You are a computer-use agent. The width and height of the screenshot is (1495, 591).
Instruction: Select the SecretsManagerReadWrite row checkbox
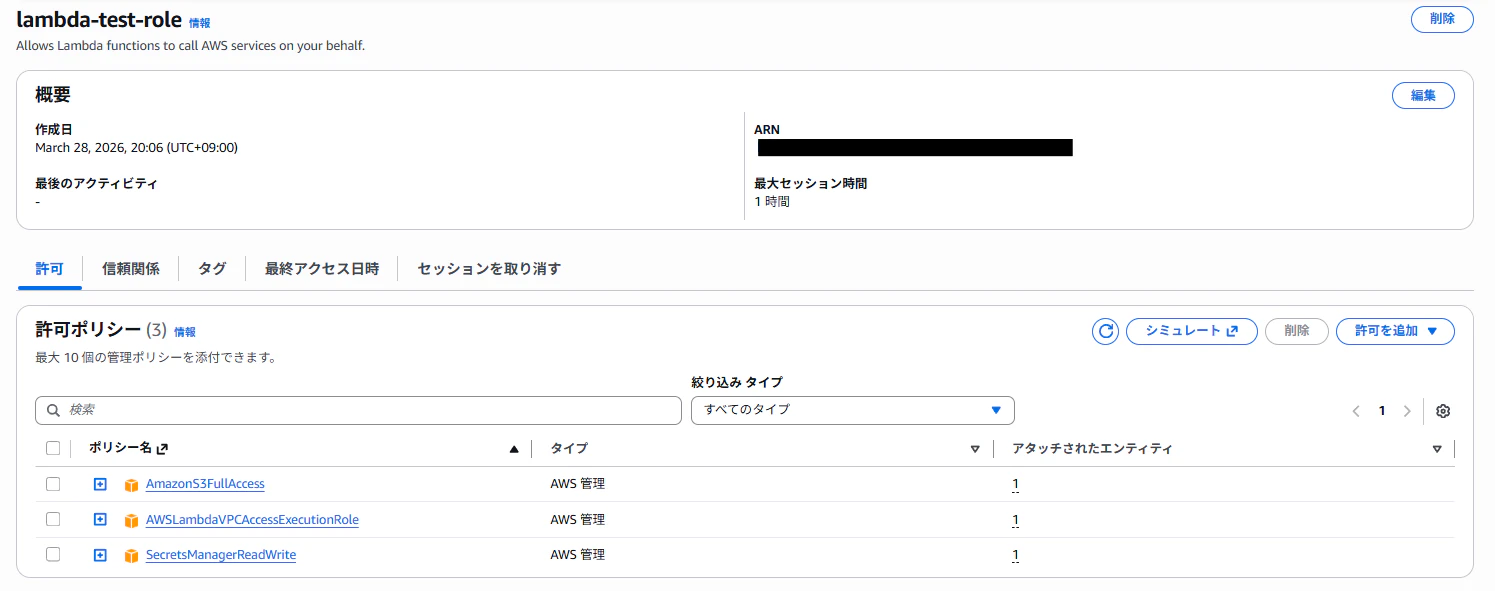(x=53, y=554)
